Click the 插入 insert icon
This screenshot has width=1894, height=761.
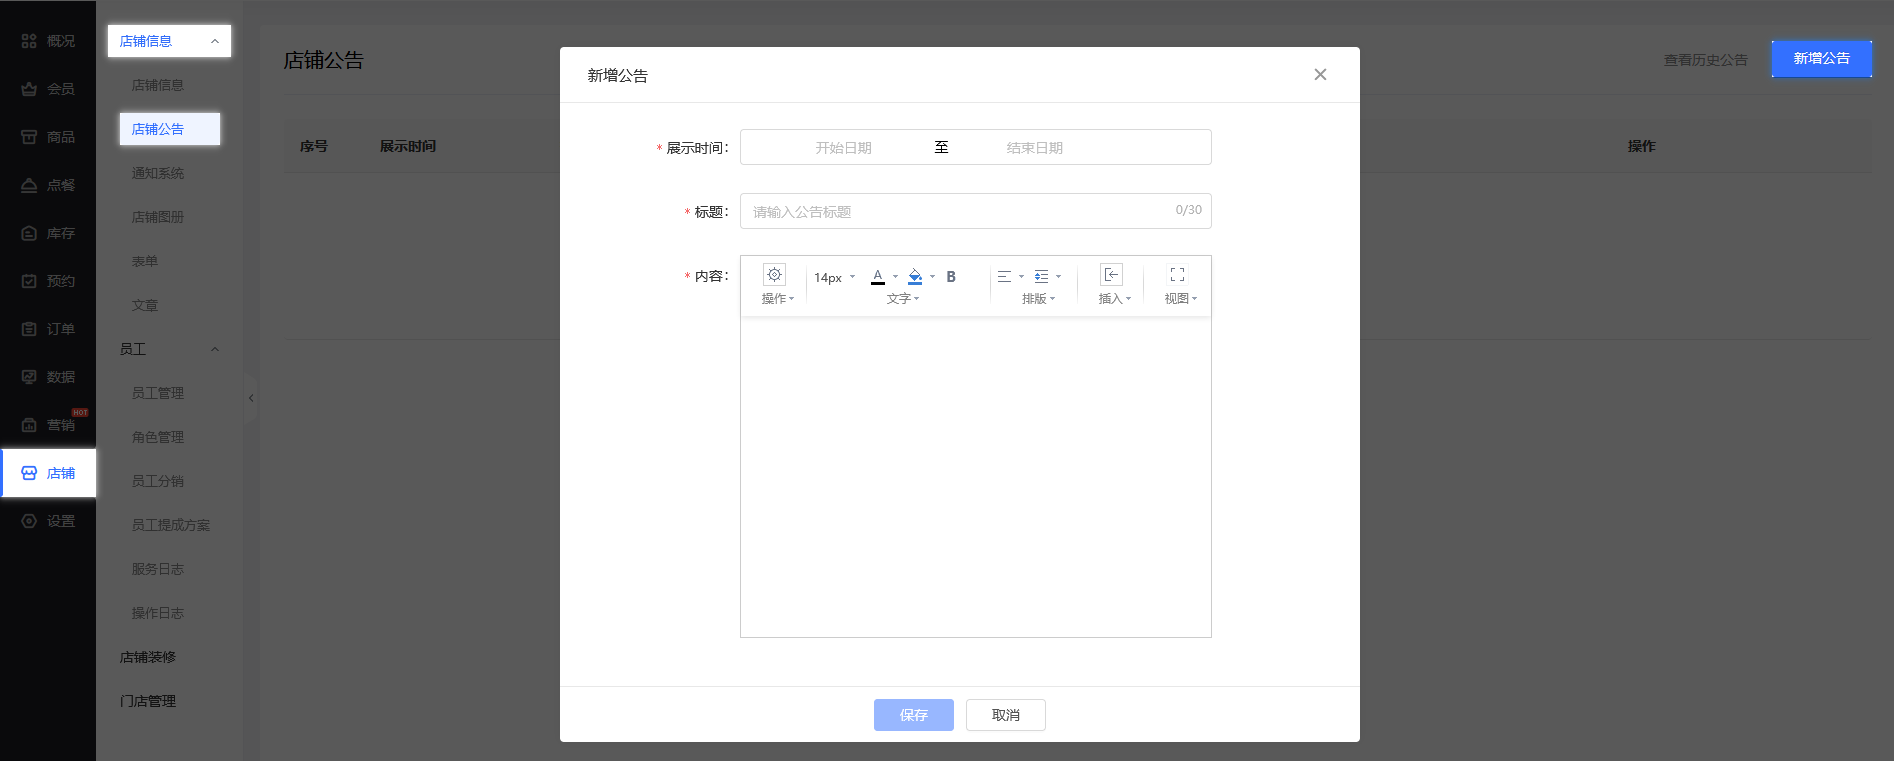click(x=1111, y=275)
